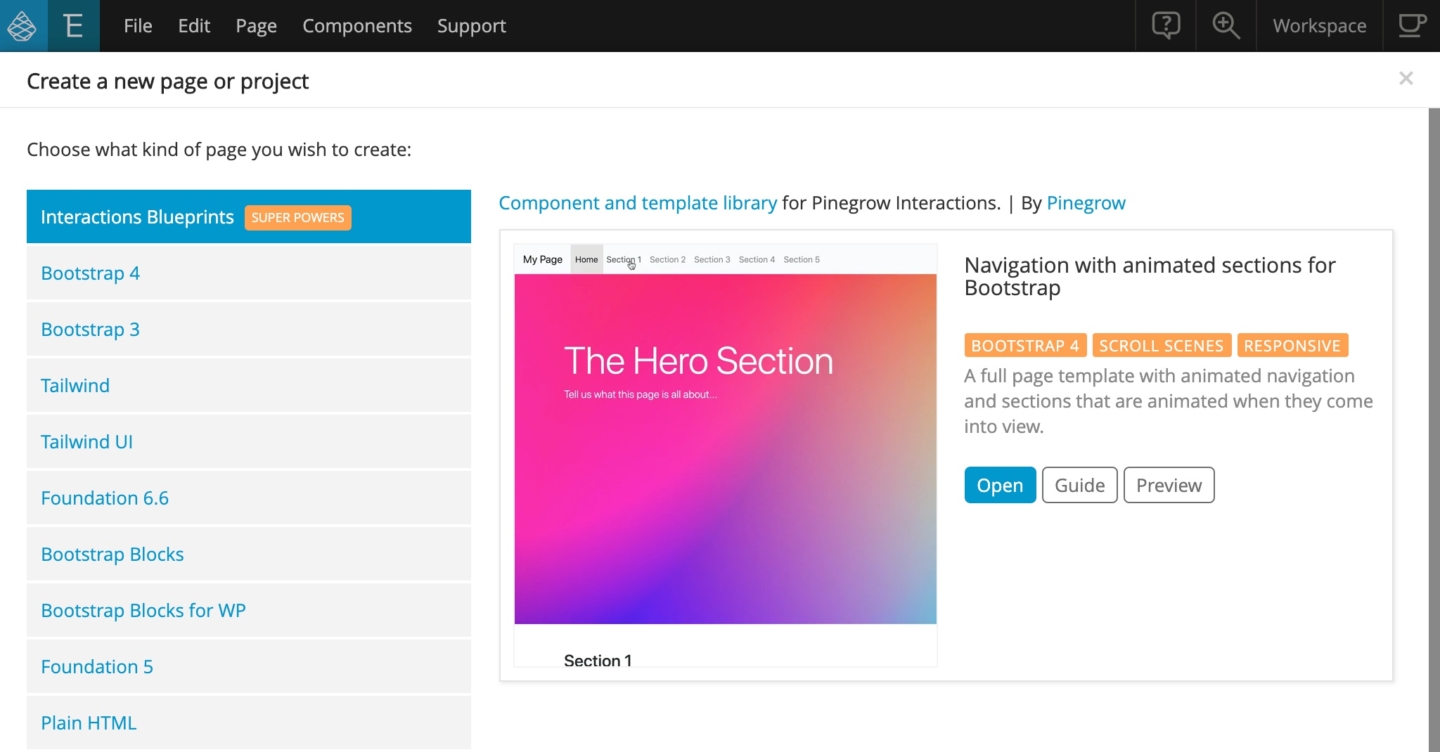Screen dimensions: 1440x752
Task: Open the Support menu
Action: pos(471,25)
